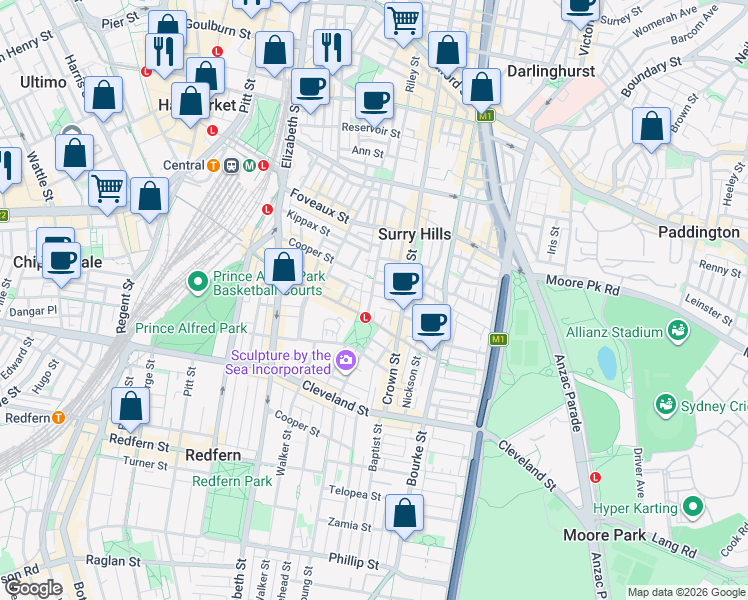Click the Moore Park suburb label

pos(604,535)
